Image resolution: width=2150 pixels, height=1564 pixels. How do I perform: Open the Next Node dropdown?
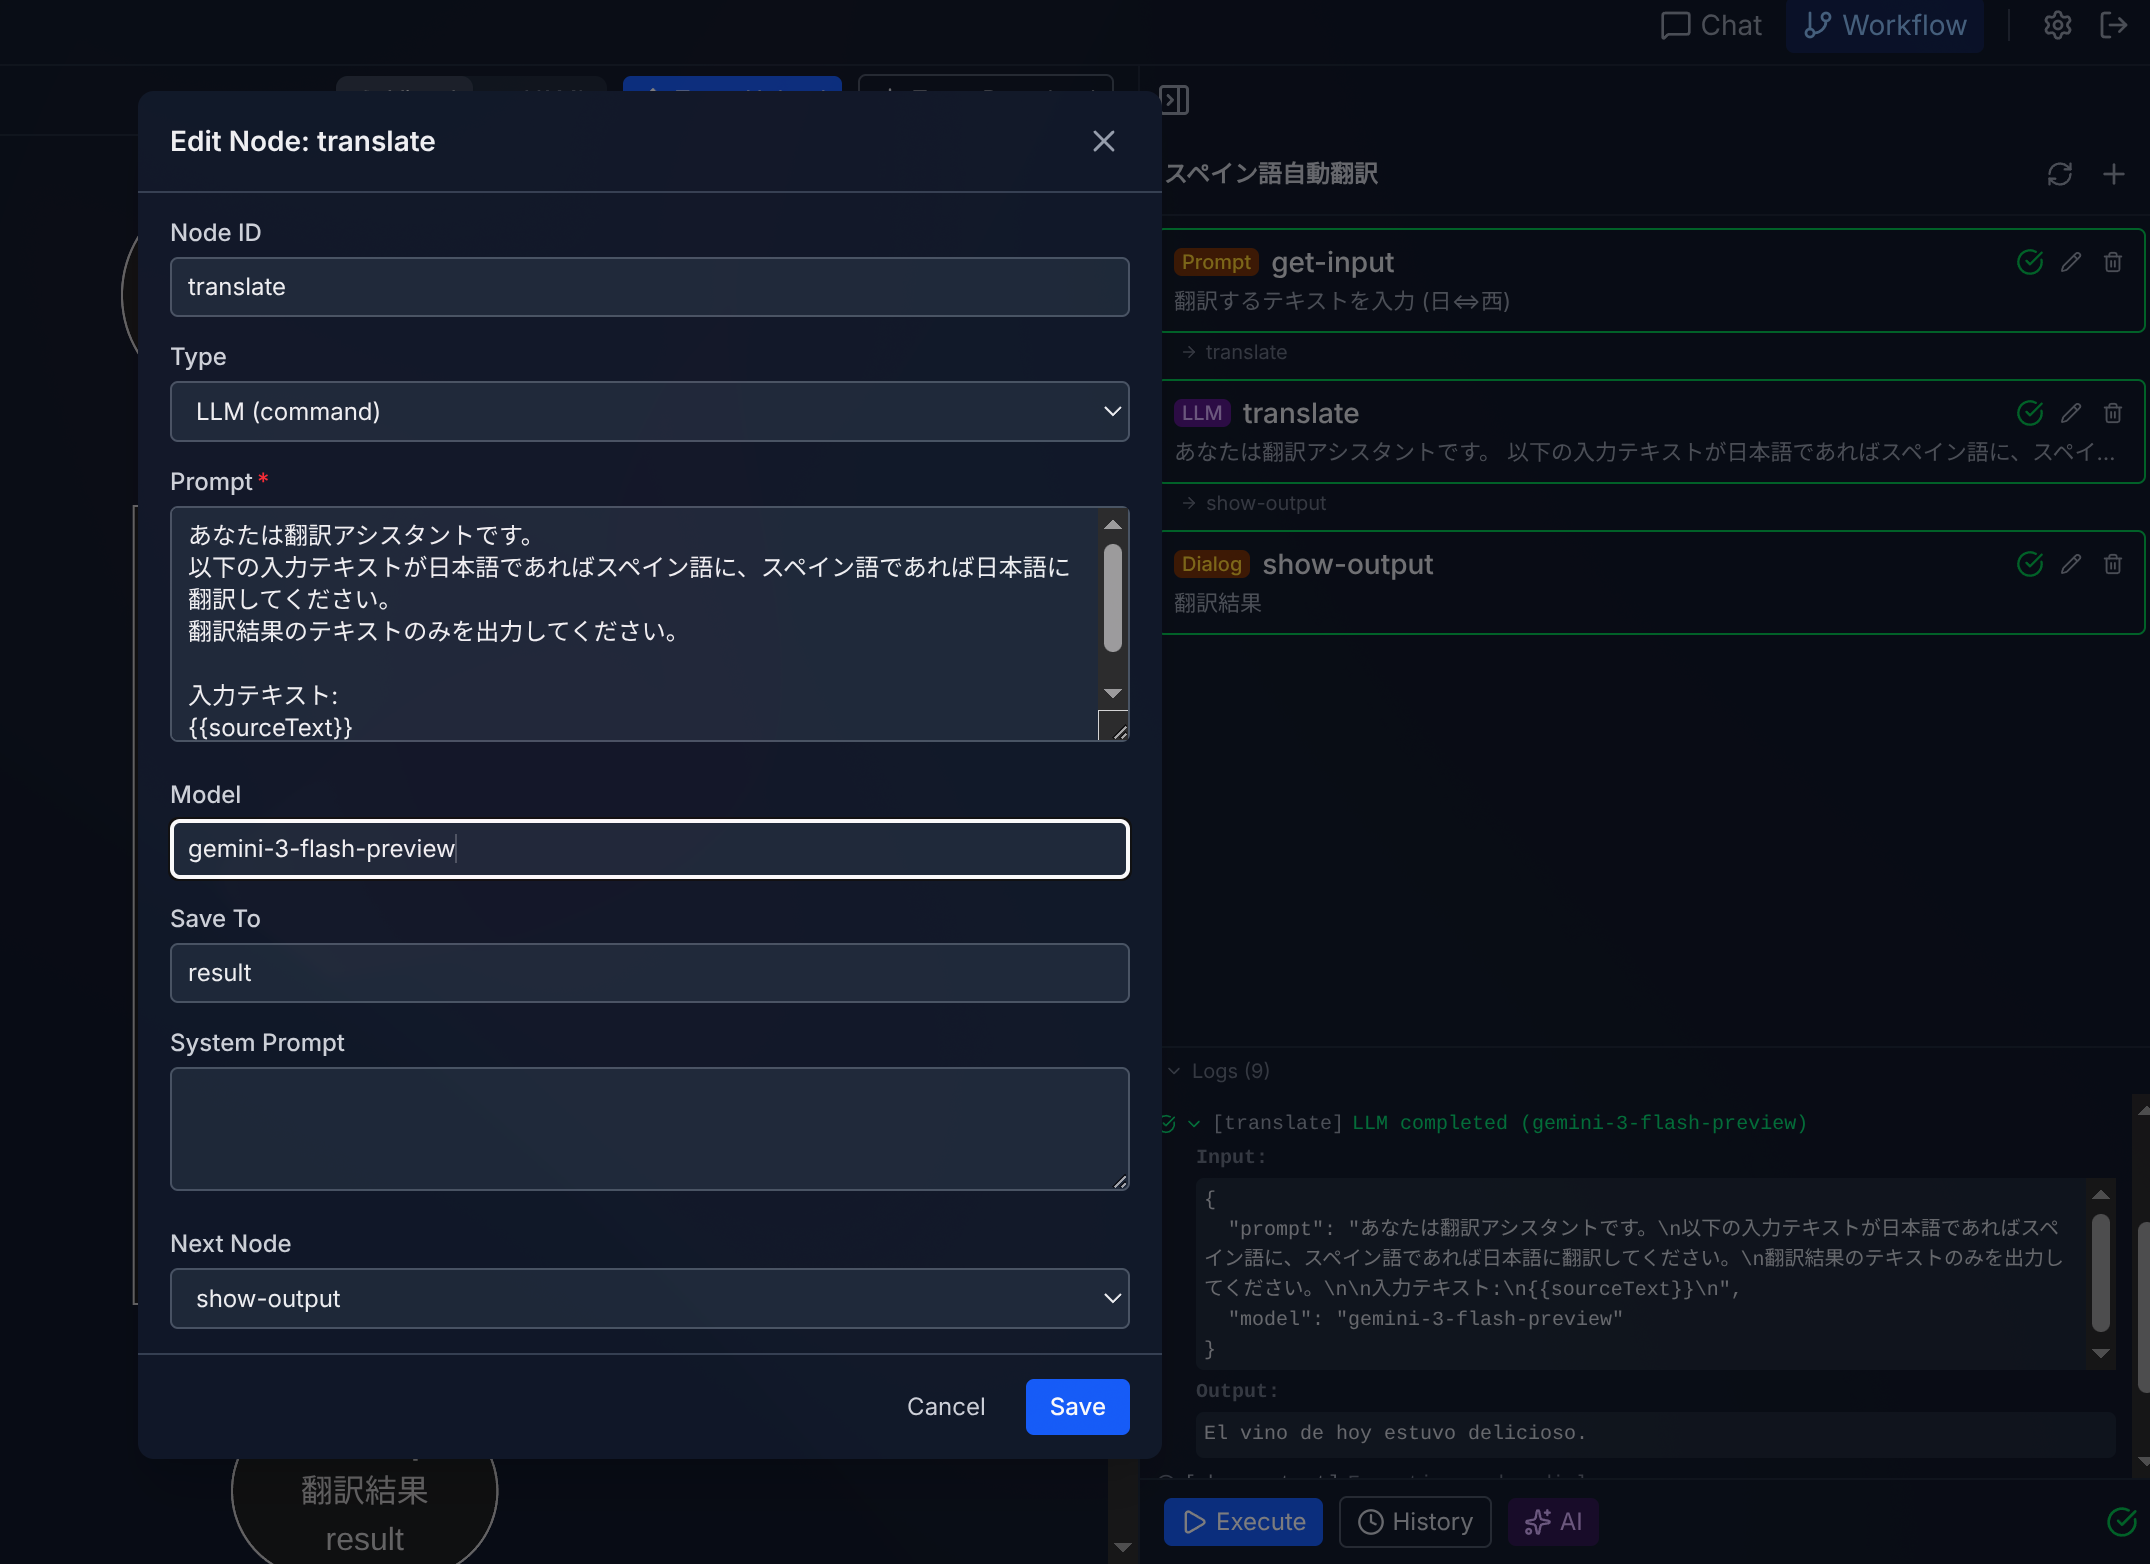point(649,1298)
